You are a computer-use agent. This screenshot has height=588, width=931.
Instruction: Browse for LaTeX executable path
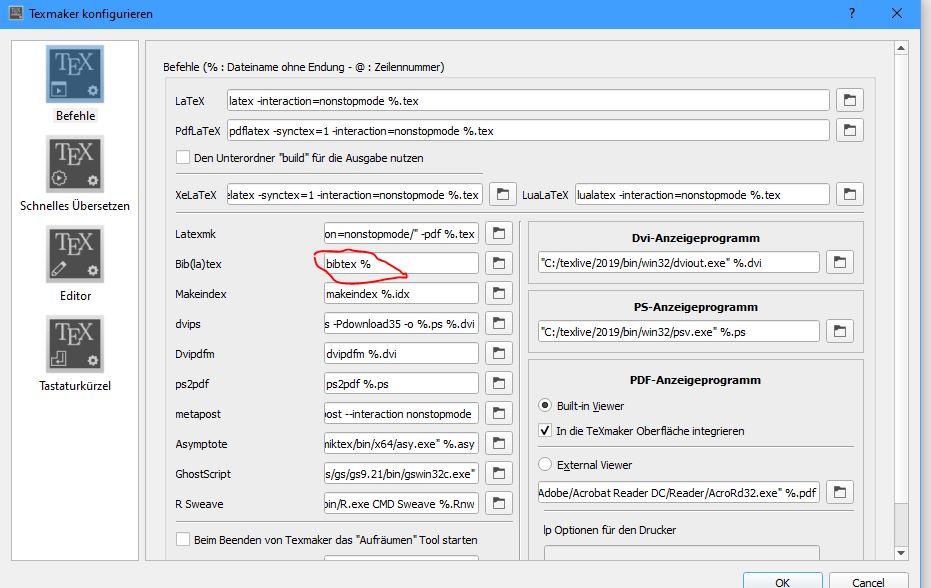[849, 100]
